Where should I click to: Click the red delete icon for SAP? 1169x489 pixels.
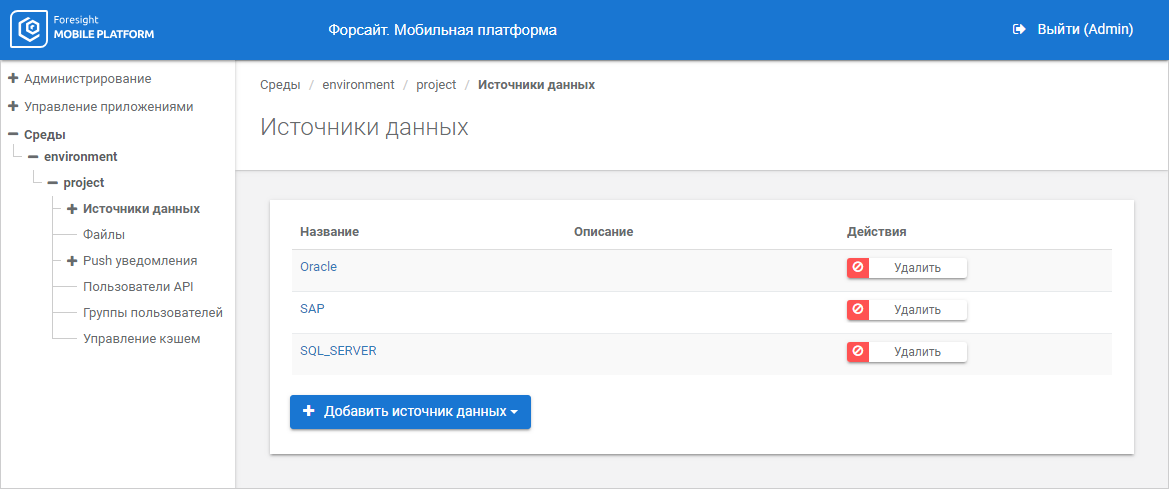click(858, 310)
